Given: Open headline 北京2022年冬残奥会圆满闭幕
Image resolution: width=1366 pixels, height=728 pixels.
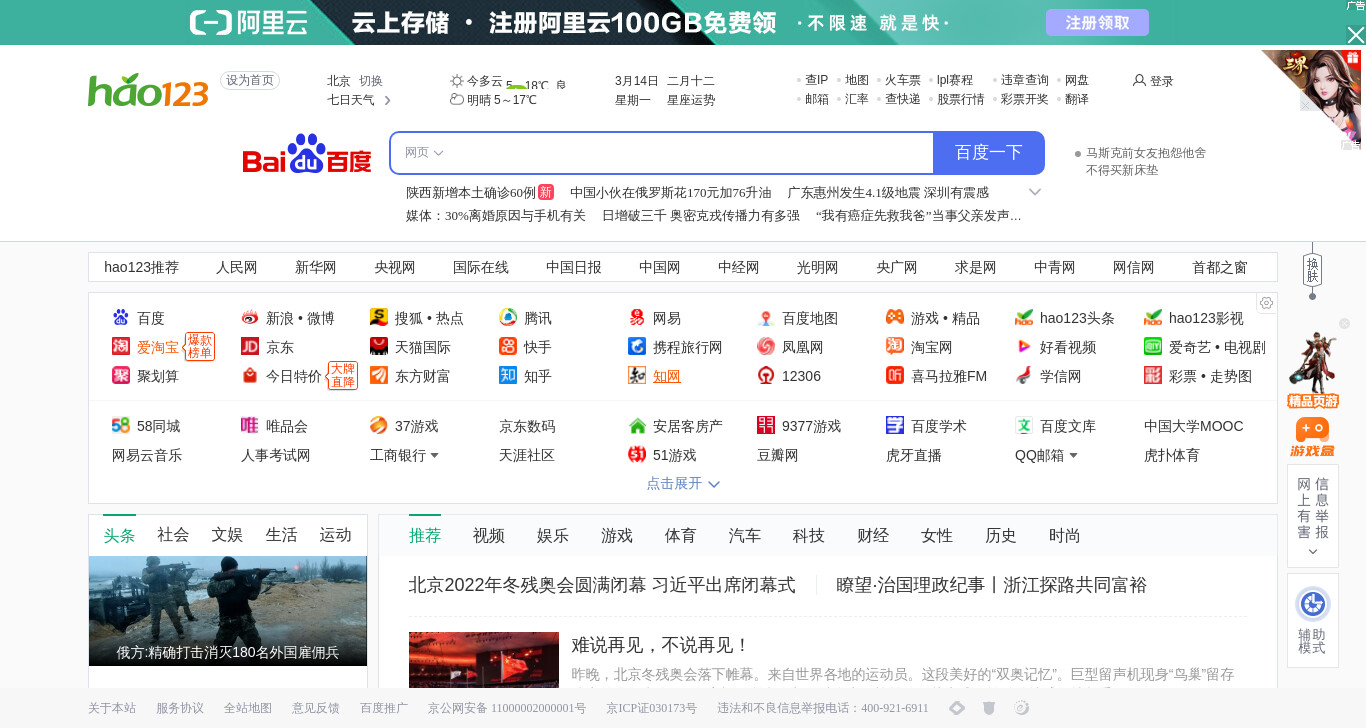Looking at the screenshot, I should coord(602,585).
